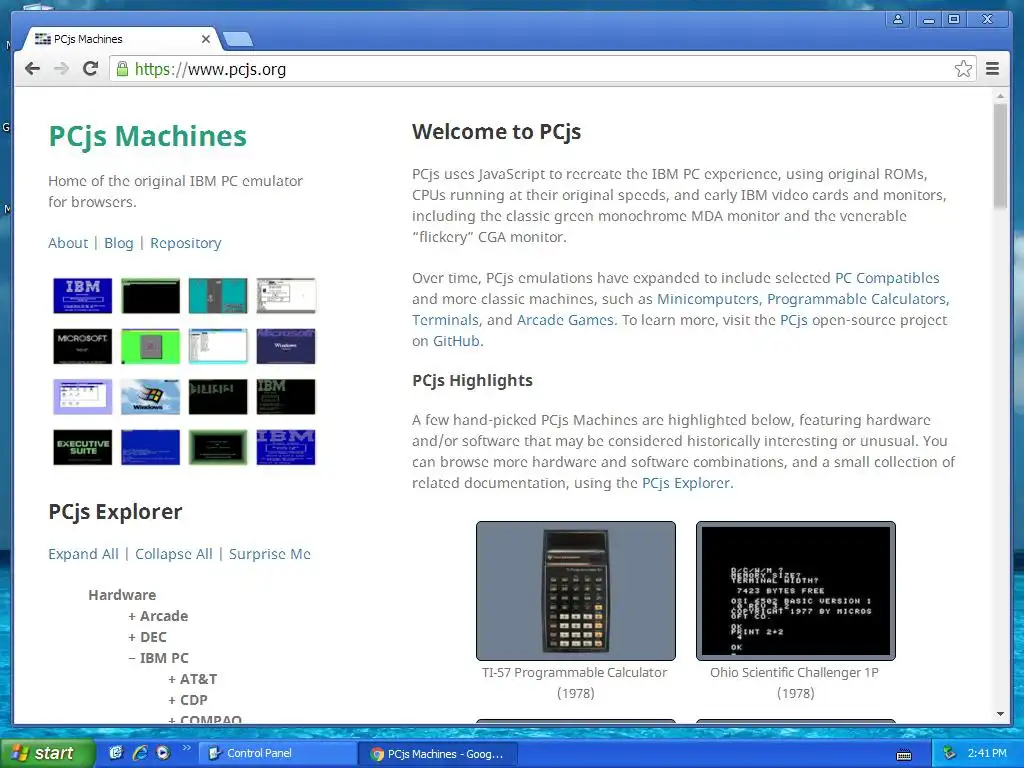This screenshot has width=1024, height=768.
Task: Open the solid blue thumbnail in bottom row
Action: (150, 447)
